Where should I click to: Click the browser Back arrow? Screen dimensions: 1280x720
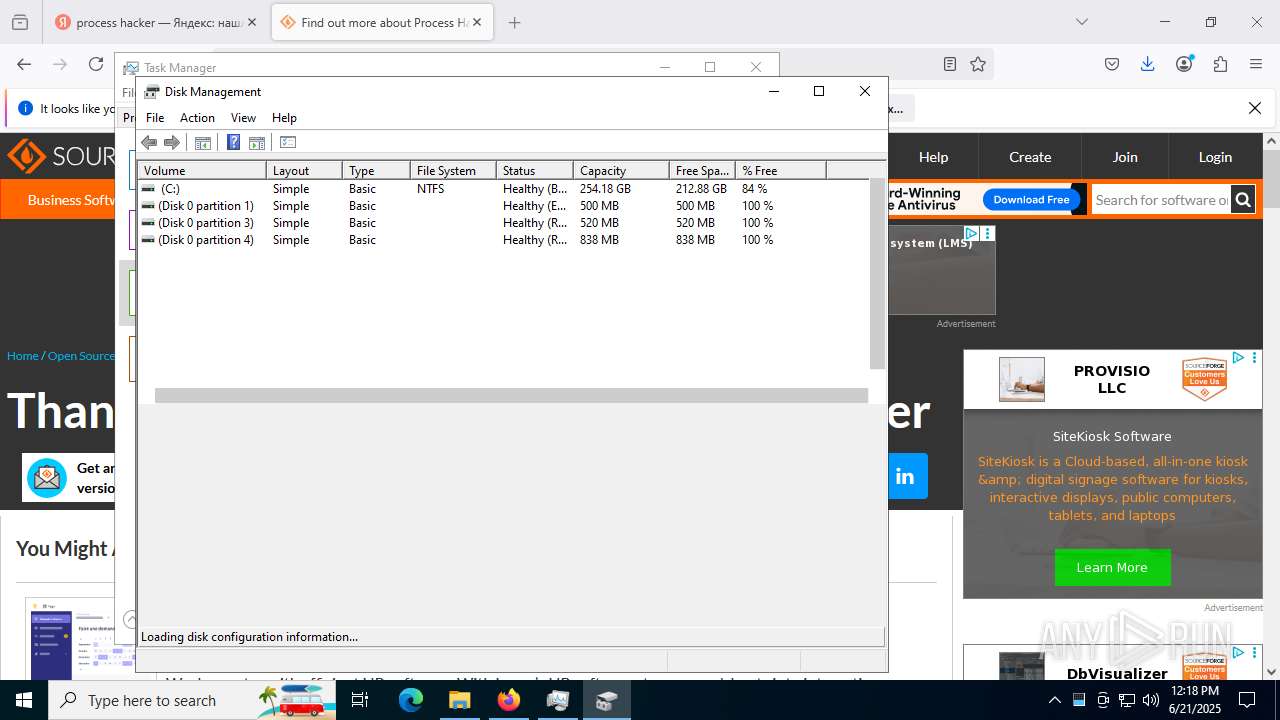(24, 64)
